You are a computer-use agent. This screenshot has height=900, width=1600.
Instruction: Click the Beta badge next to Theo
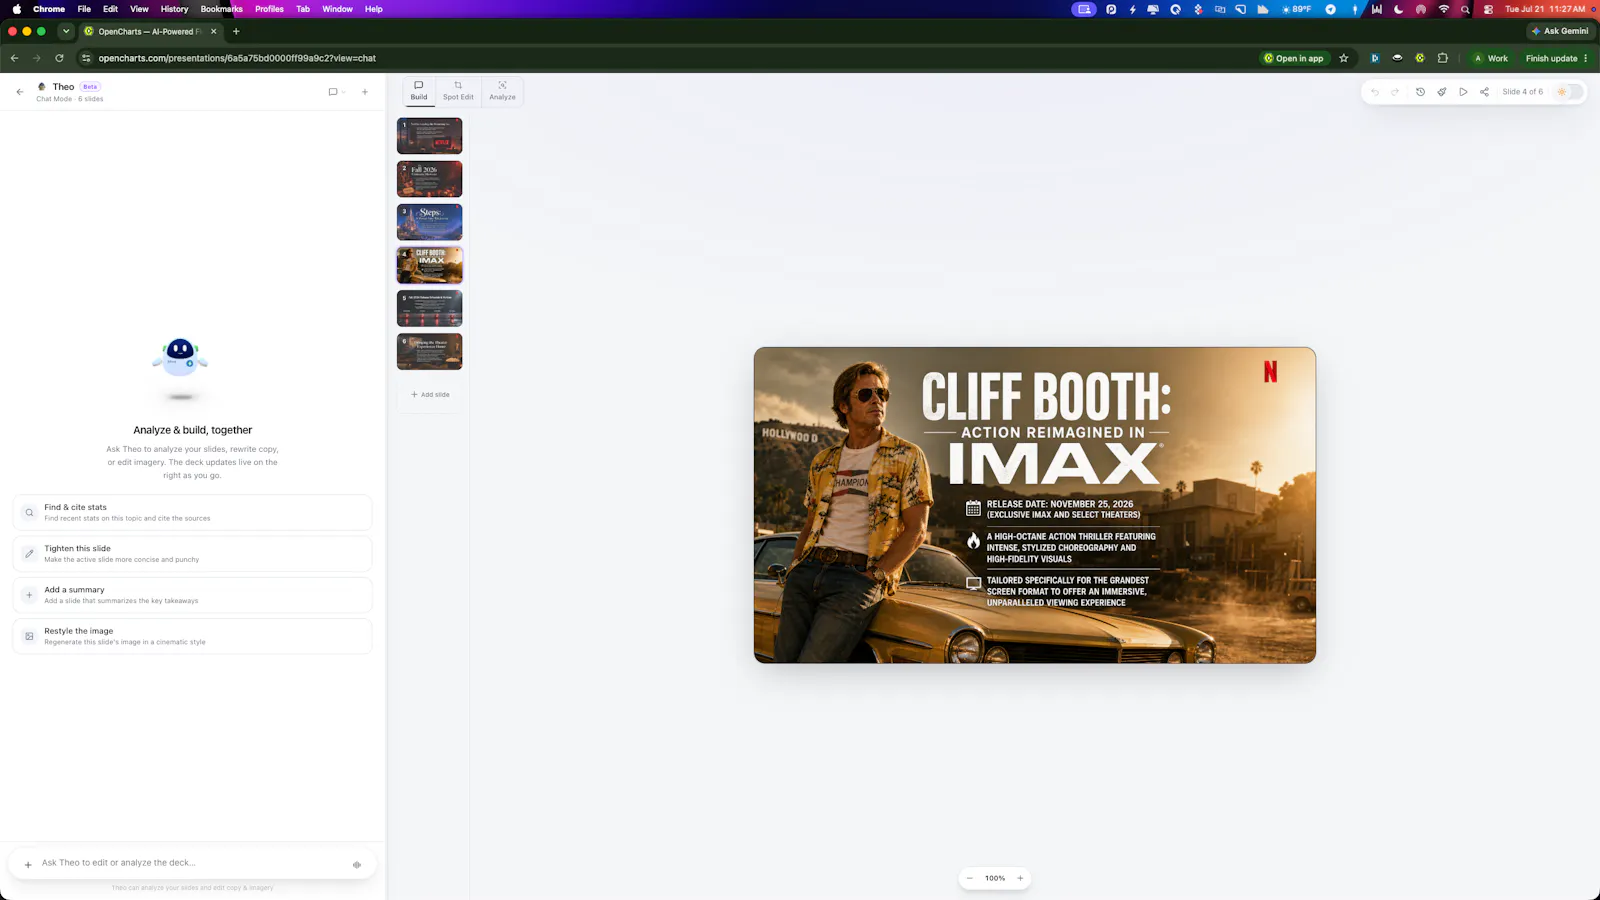point(90,87)
